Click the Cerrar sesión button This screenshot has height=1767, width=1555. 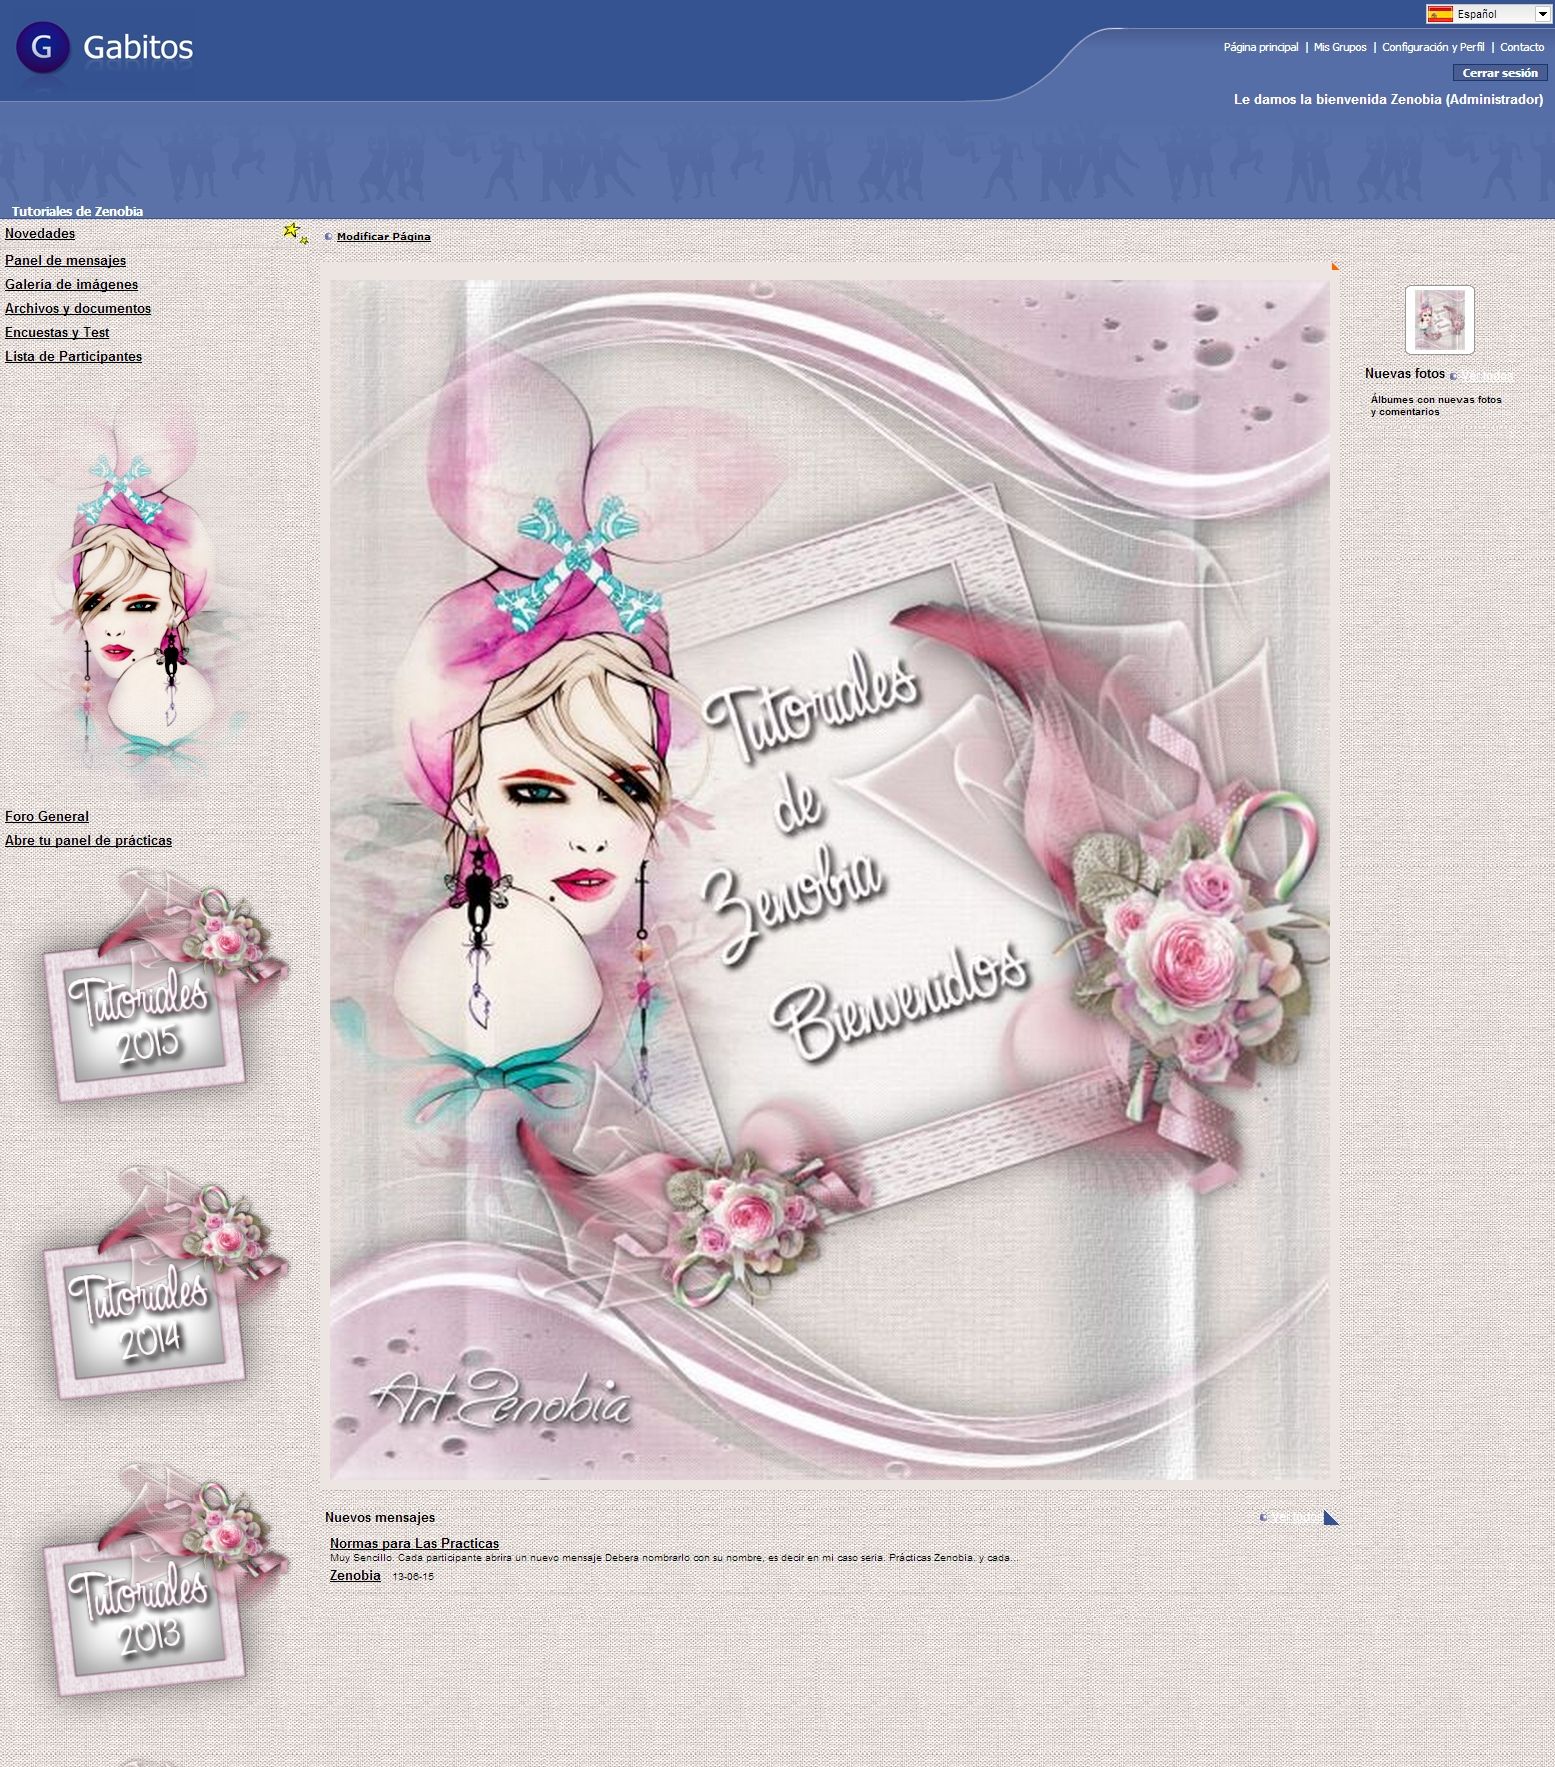click(1499, 73)
